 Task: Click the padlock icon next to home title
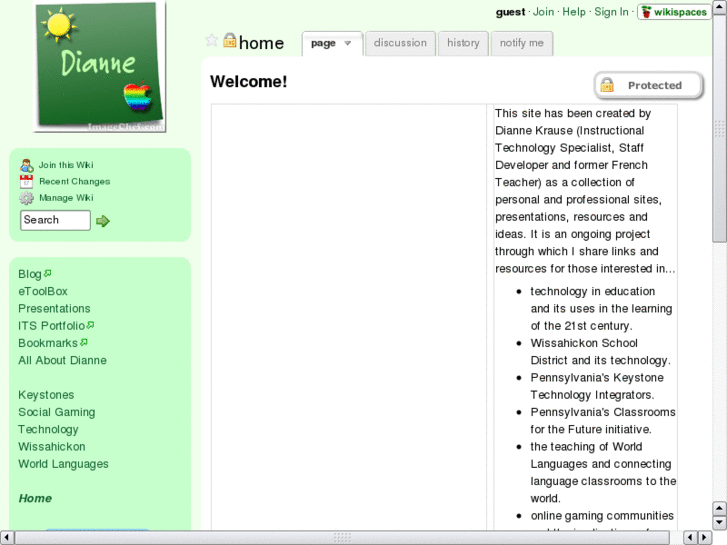click(230, 40)
